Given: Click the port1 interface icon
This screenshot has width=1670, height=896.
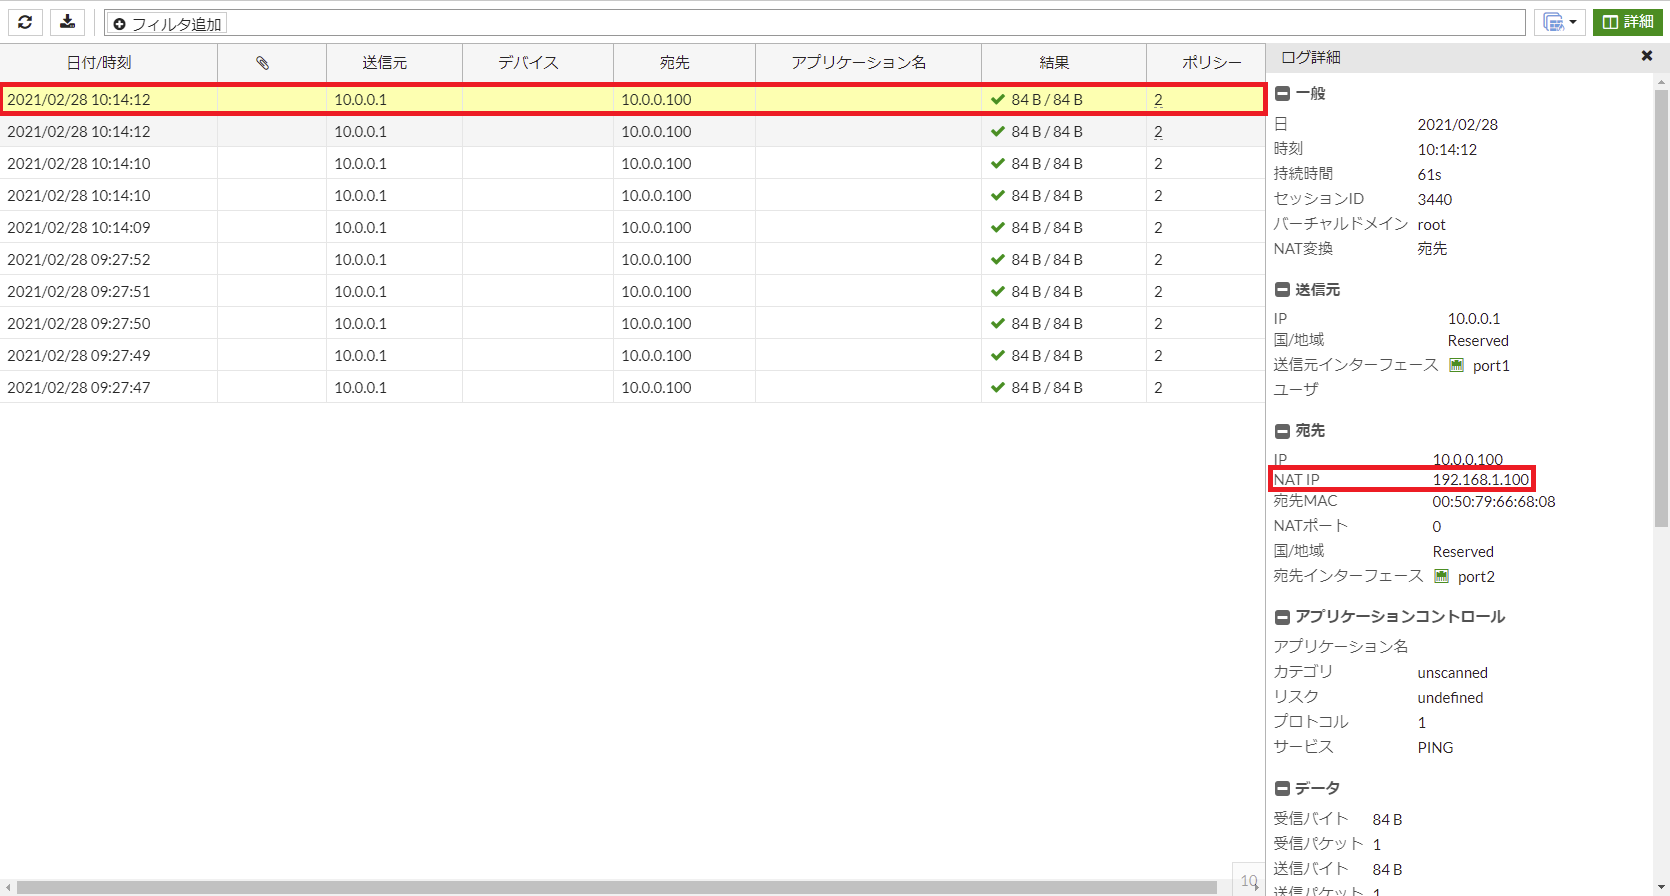Looking at the screenshot, I should coord(1456,365).
